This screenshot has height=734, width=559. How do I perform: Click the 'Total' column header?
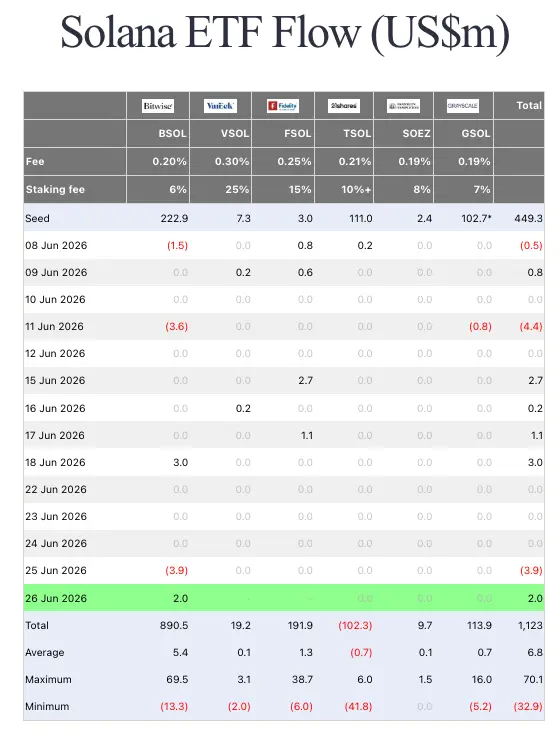pyautogui.click(x=529, y=106)
